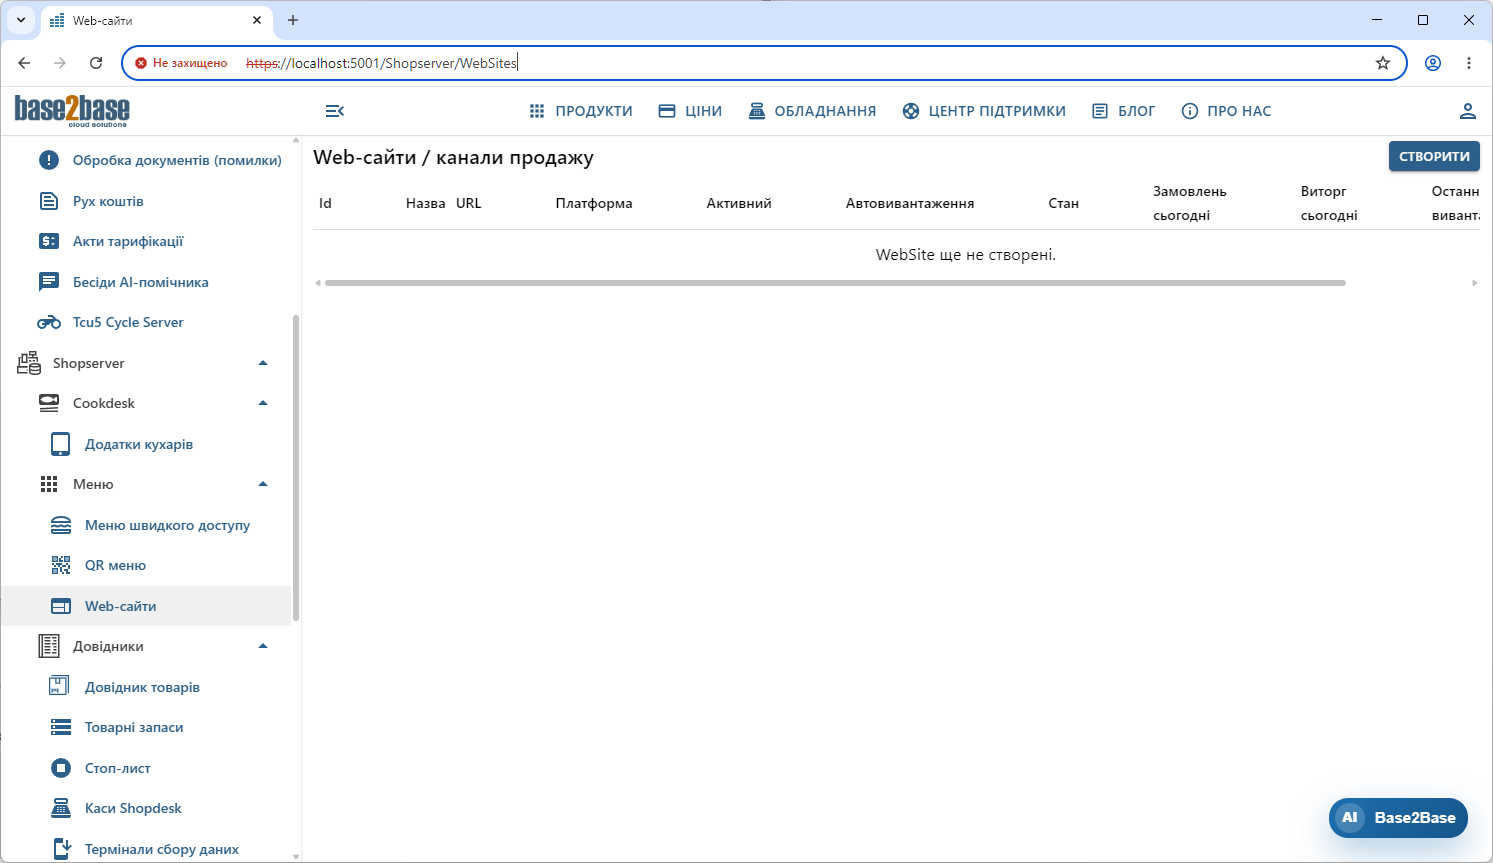Click the Стоп-лист stop icon

coord(61,768)
